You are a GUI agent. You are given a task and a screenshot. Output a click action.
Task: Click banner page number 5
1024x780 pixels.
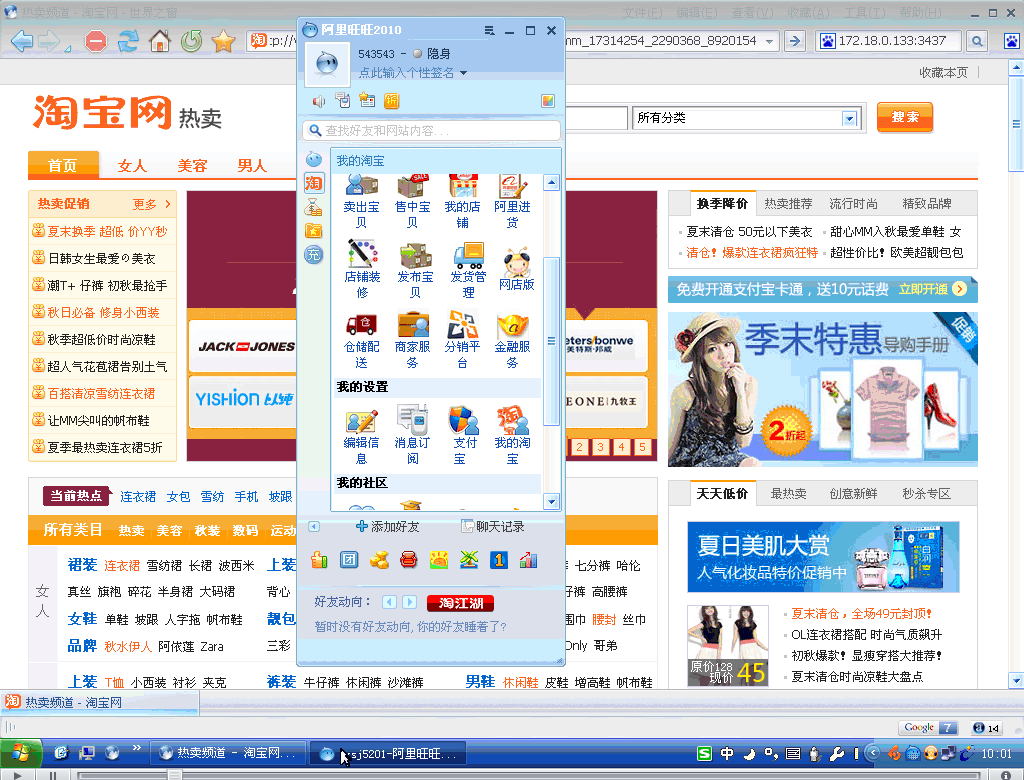click(642, 447)
